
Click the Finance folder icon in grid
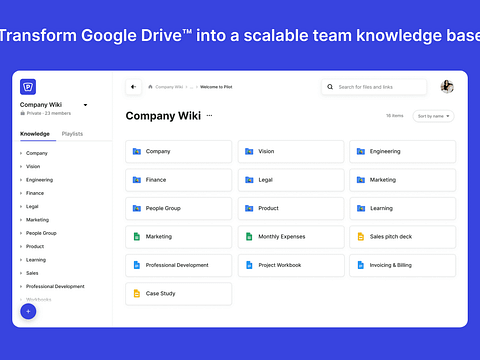[137, 180]
